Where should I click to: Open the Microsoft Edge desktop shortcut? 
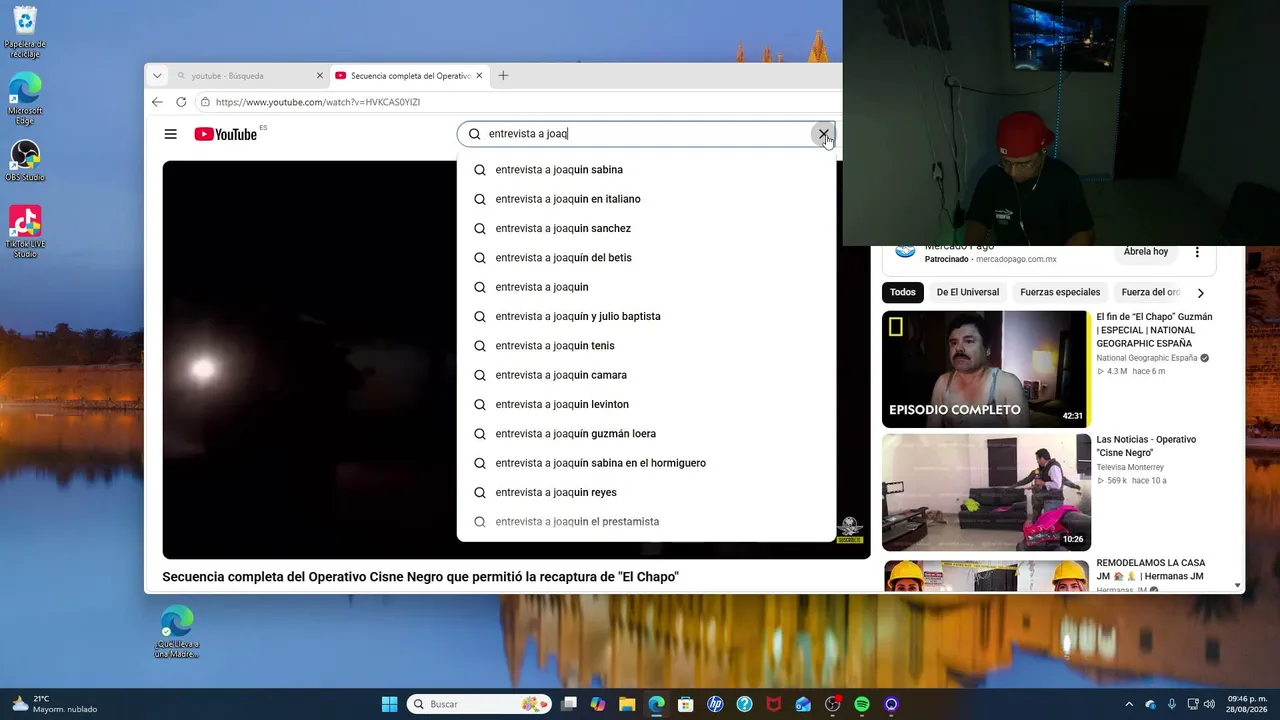(25, 99)
